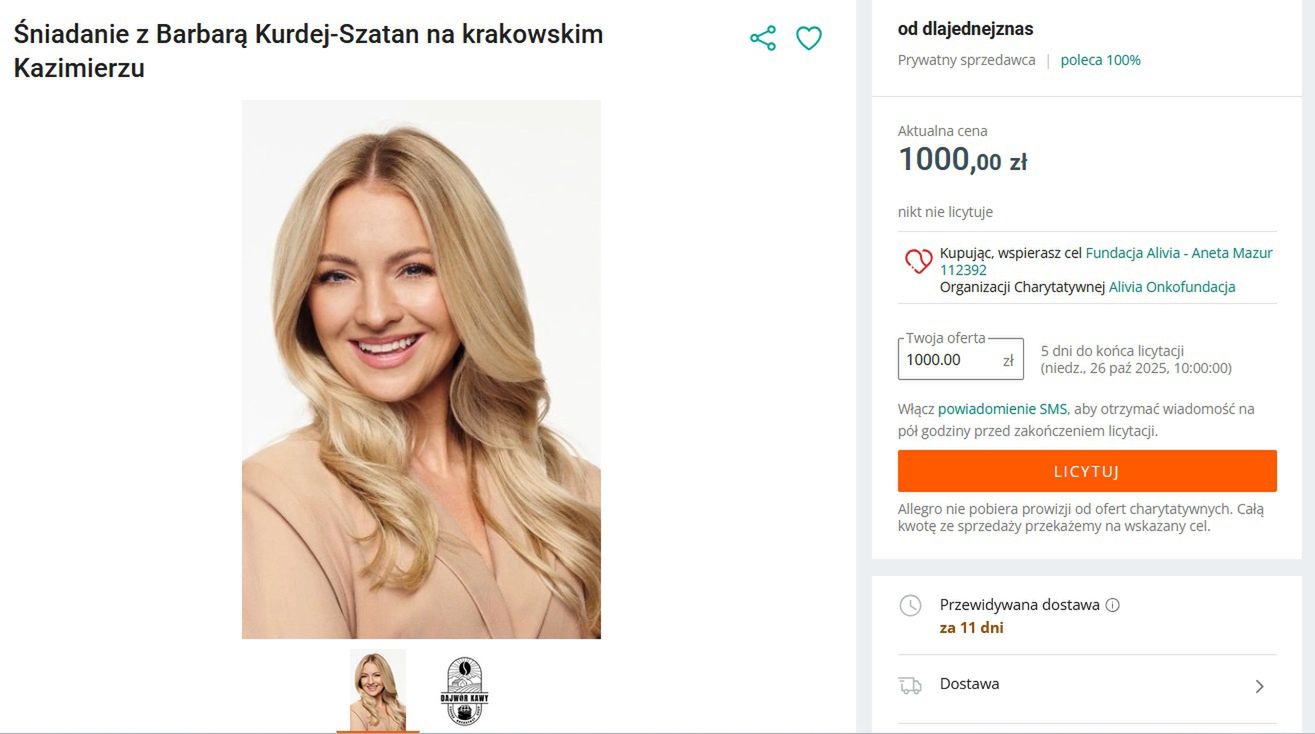Click into the Twoja oferta bid field

pos(948,360)
